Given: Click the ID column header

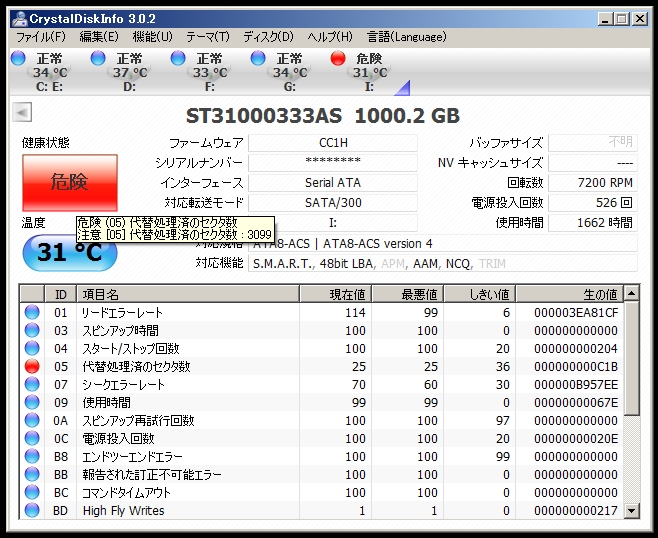Looking at the screenshot, I should click(x=61, y=294).
